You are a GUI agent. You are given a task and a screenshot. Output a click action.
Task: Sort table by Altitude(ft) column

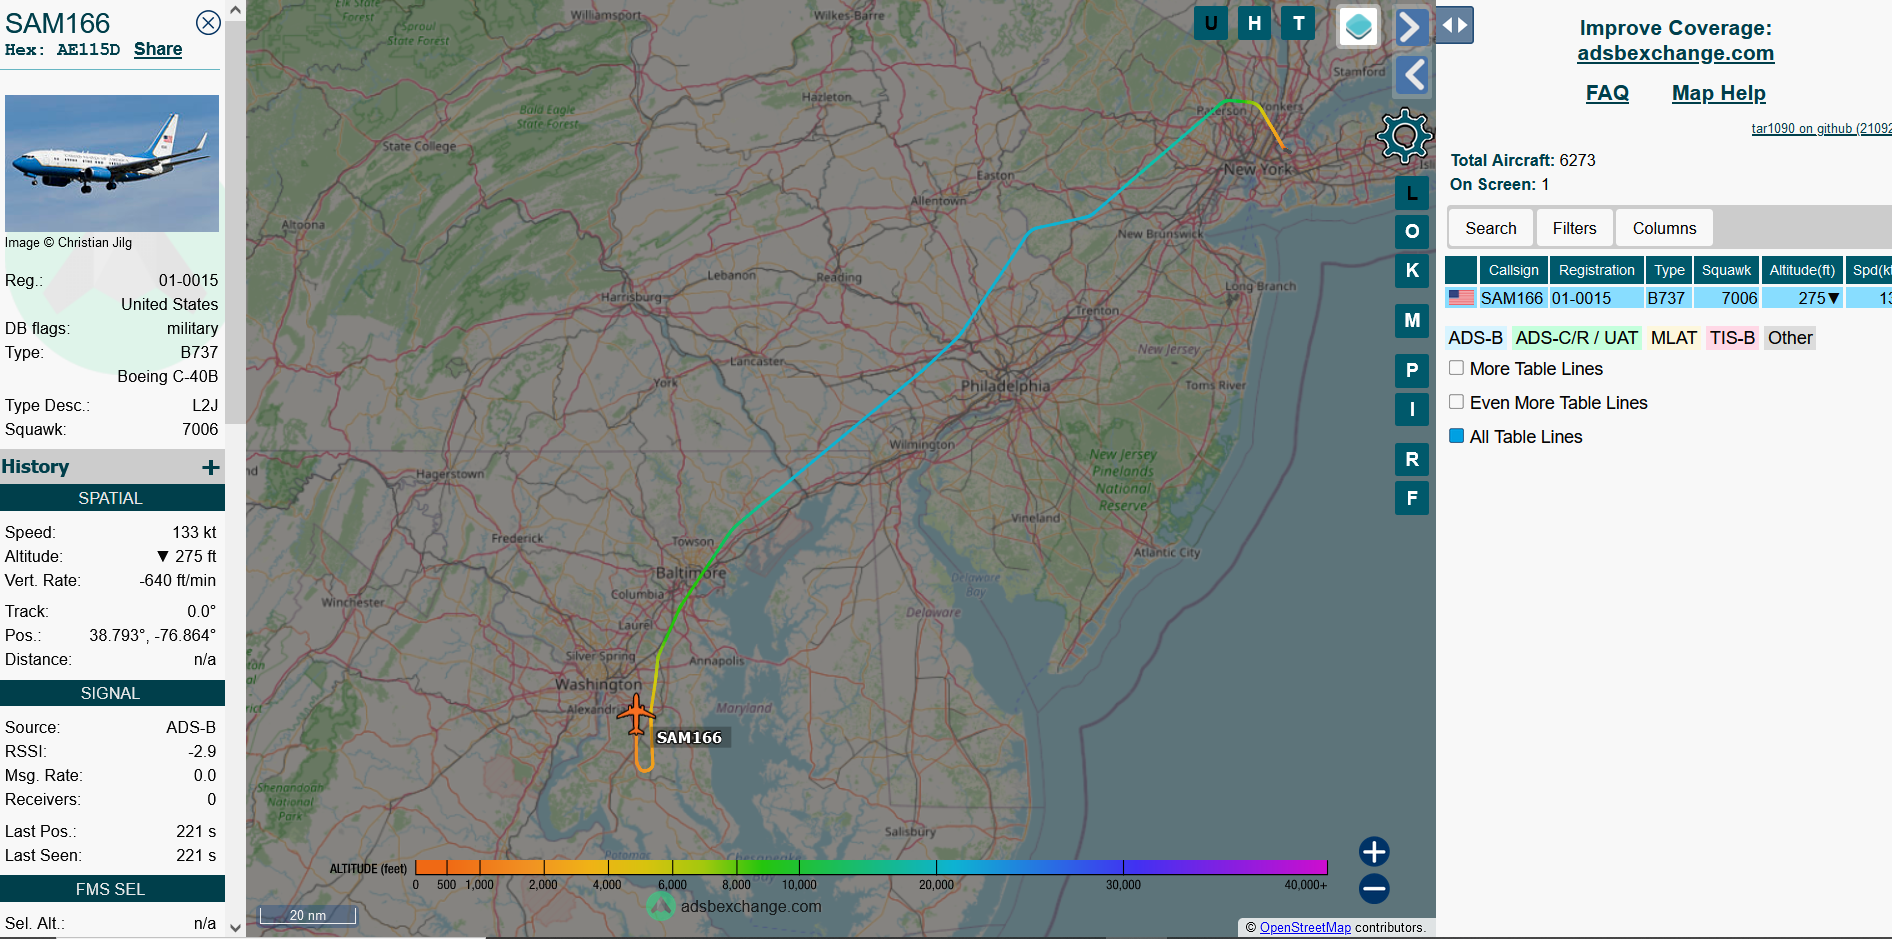pyautogui.click(x=1802, y=270)
